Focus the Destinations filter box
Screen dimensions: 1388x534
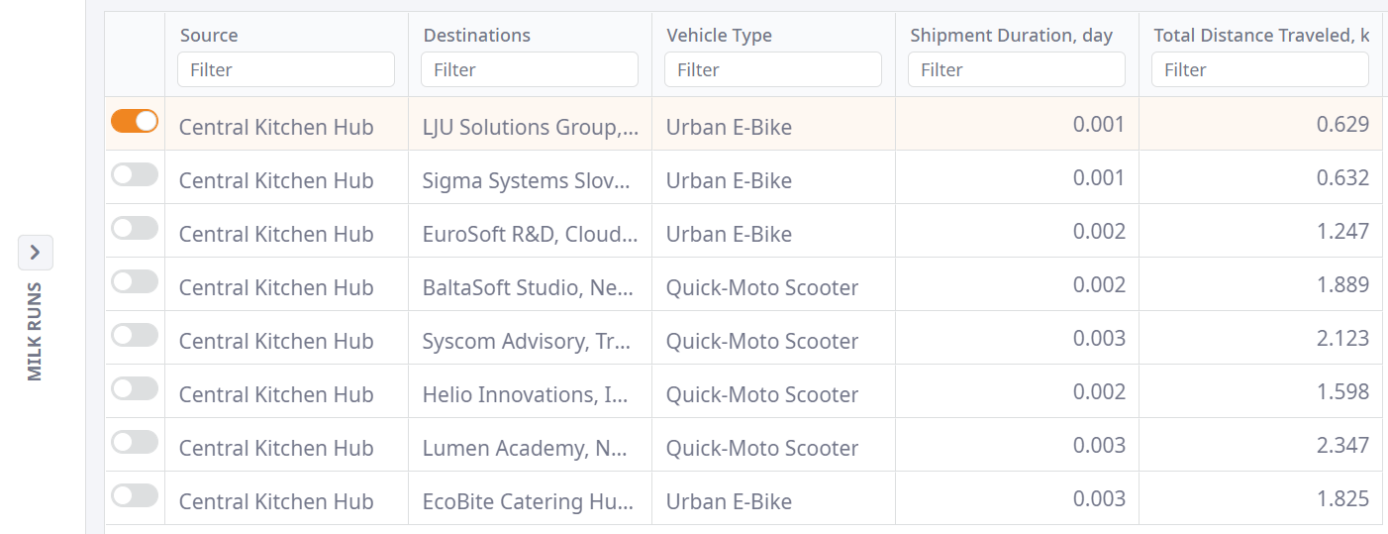pos(529,70)
